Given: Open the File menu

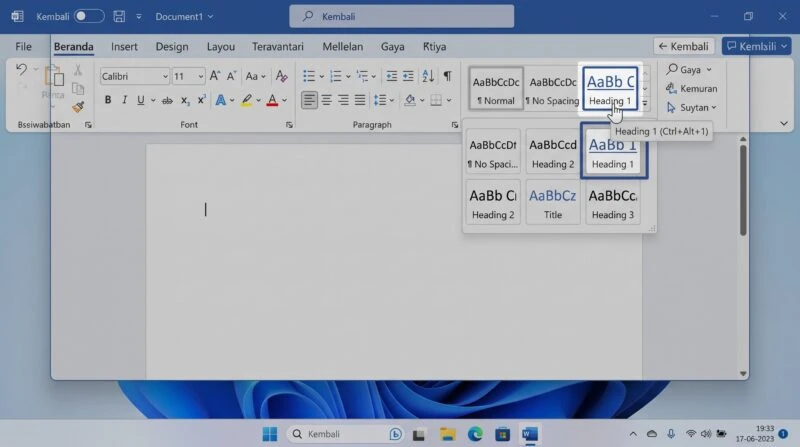Looking at the screenshot, I should (23, 46).
